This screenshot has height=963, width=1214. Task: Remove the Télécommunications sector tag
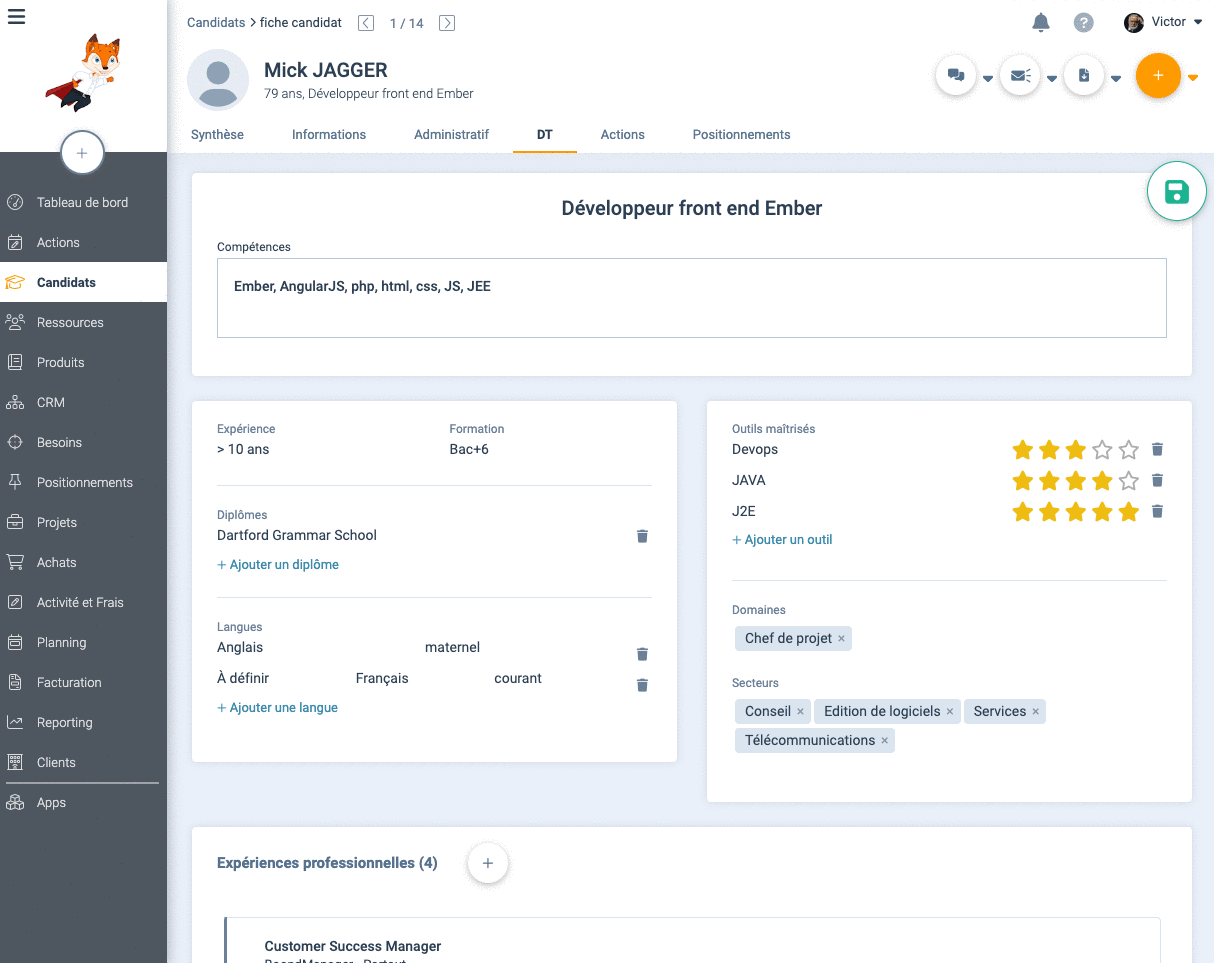point(884,741)
